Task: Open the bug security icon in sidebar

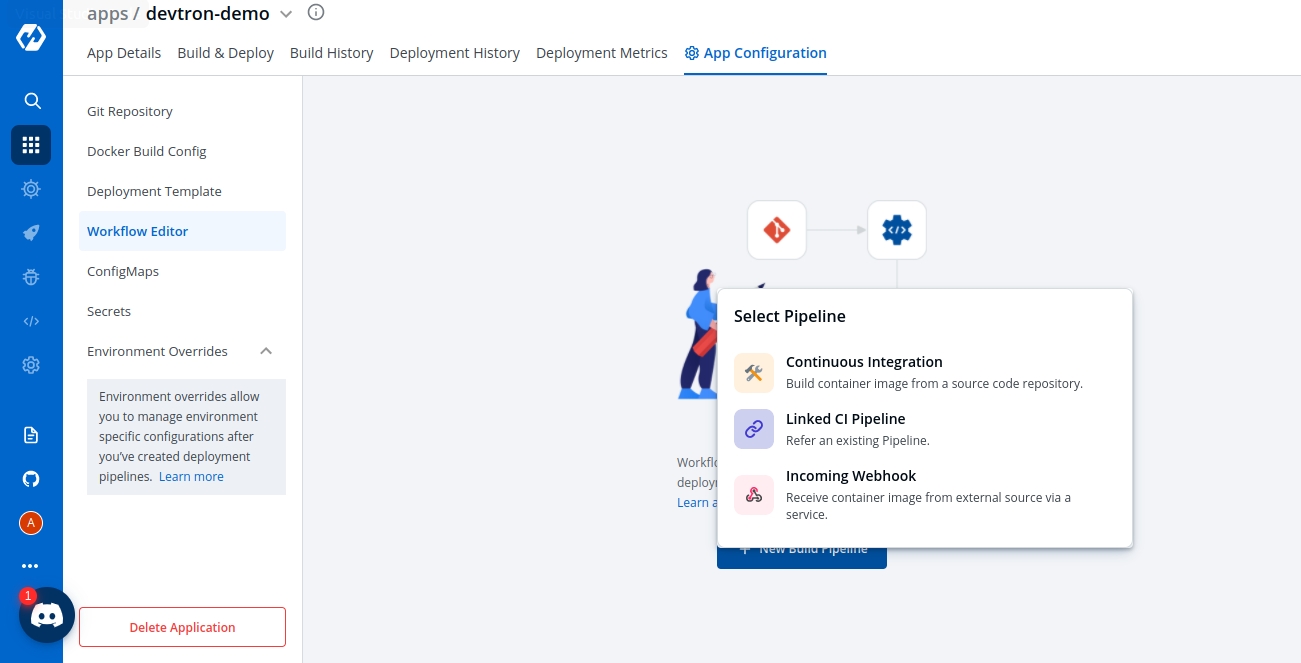Action: [31, 277]
